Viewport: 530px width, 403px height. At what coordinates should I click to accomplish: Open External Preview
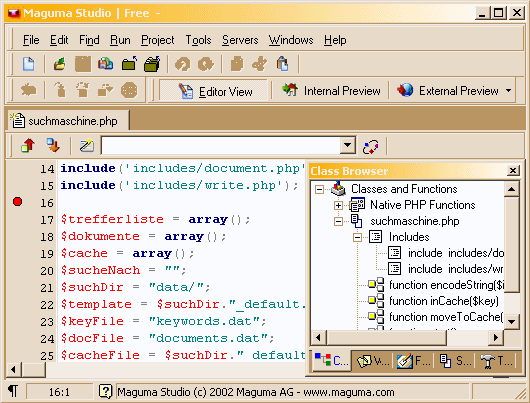coord(448,91)
